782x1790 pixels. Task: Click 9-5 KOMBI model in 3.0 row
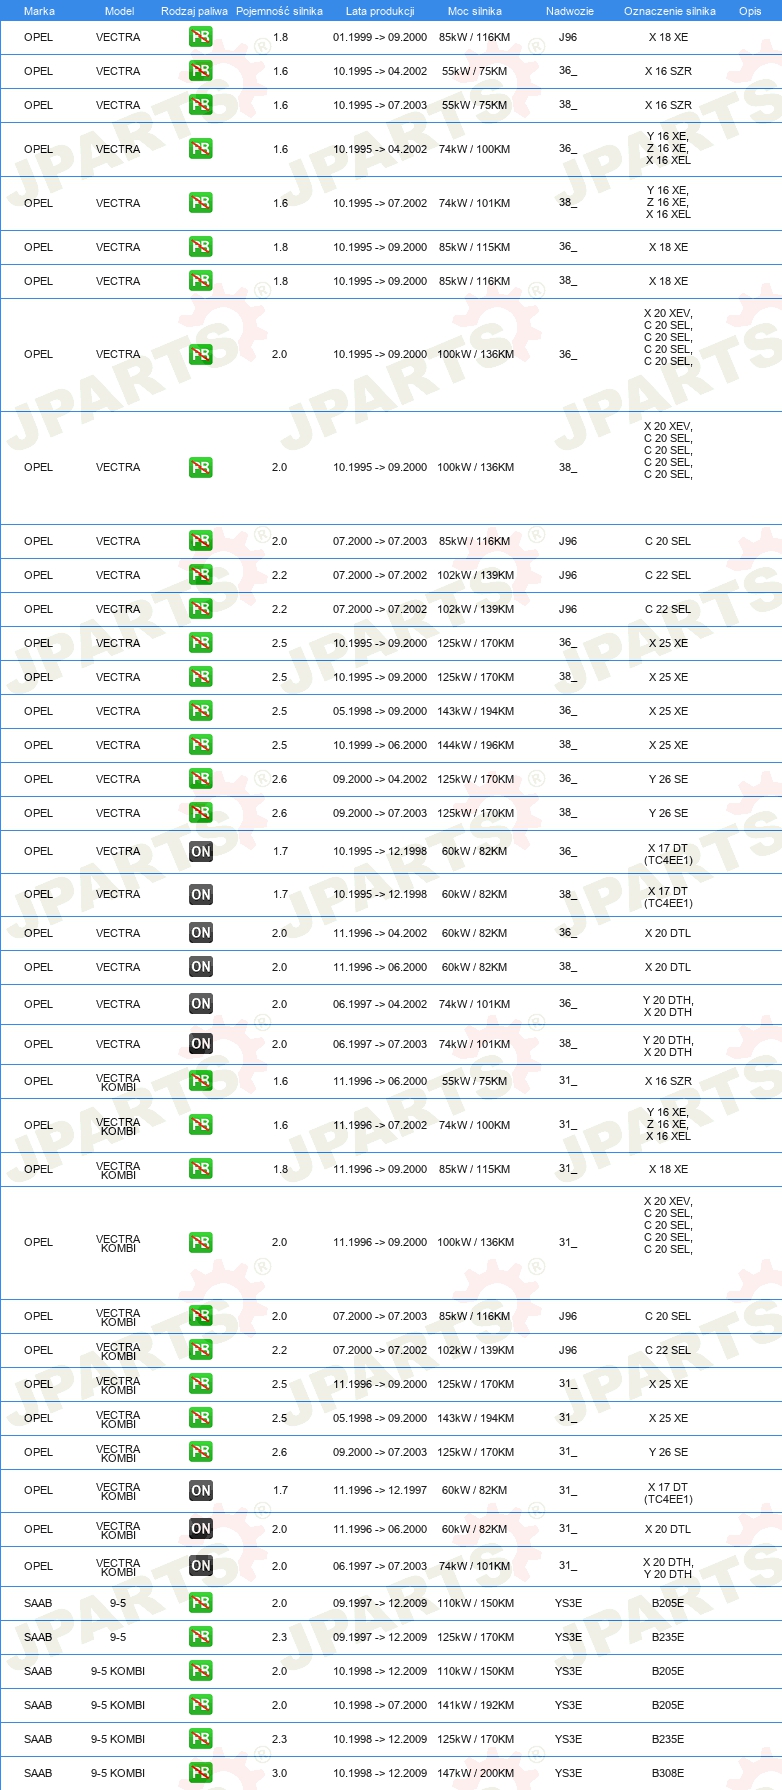(x=118, y=1773)
